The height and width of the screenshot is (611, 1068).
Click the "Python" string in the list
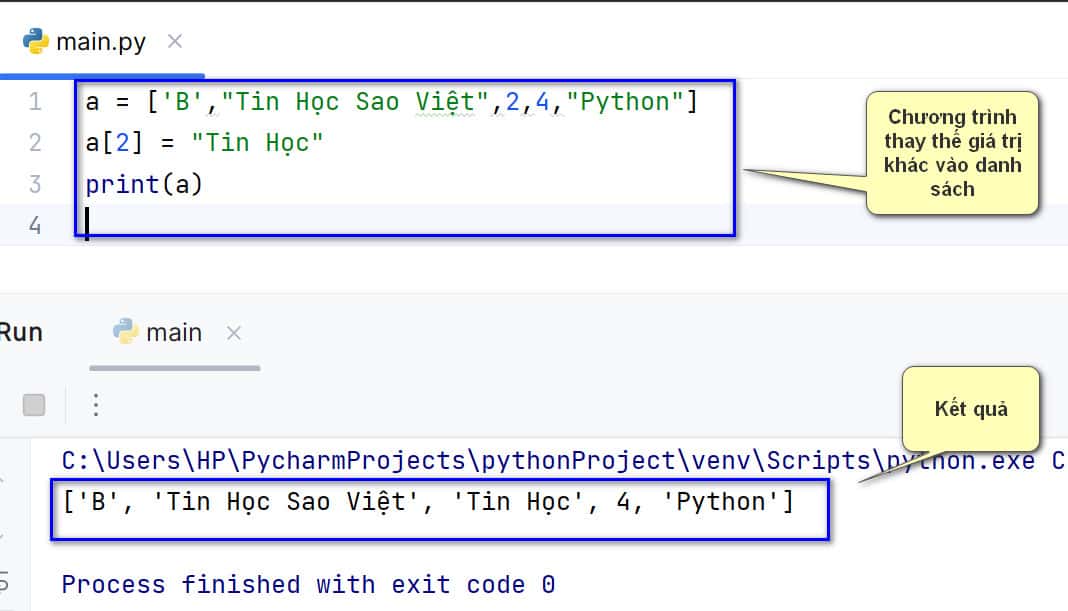click(625, 102)
